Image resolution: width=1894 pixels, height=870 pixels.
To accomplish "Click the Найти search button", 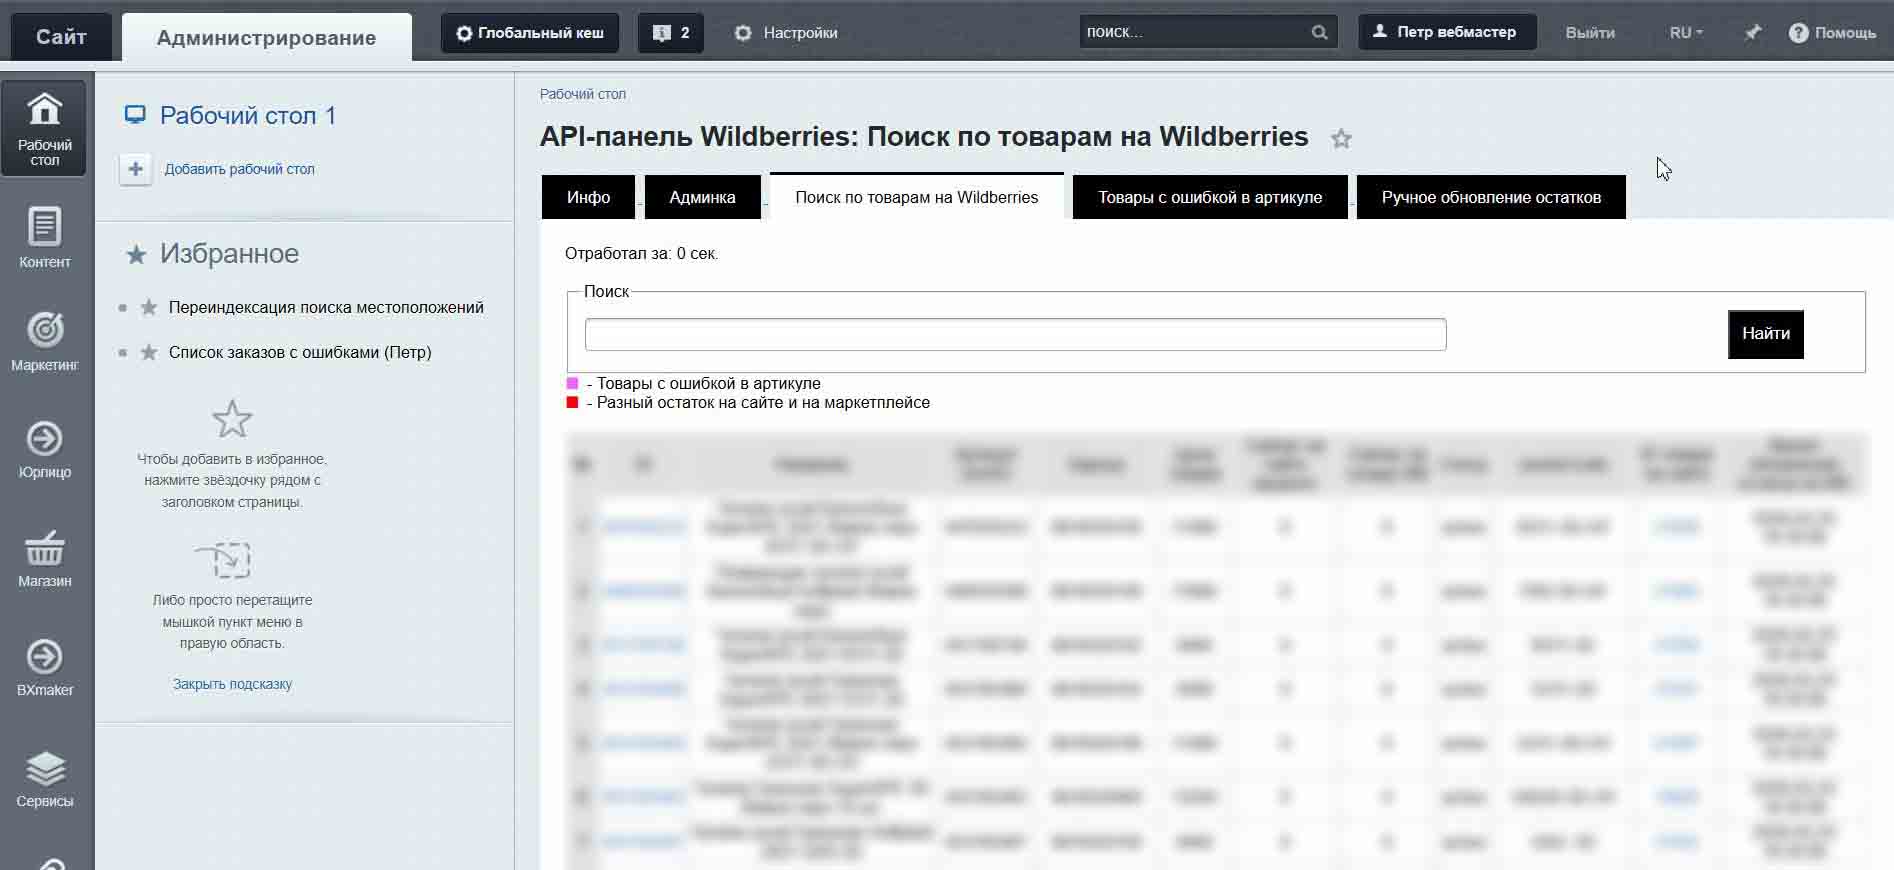I will (x=1766, y=334).
